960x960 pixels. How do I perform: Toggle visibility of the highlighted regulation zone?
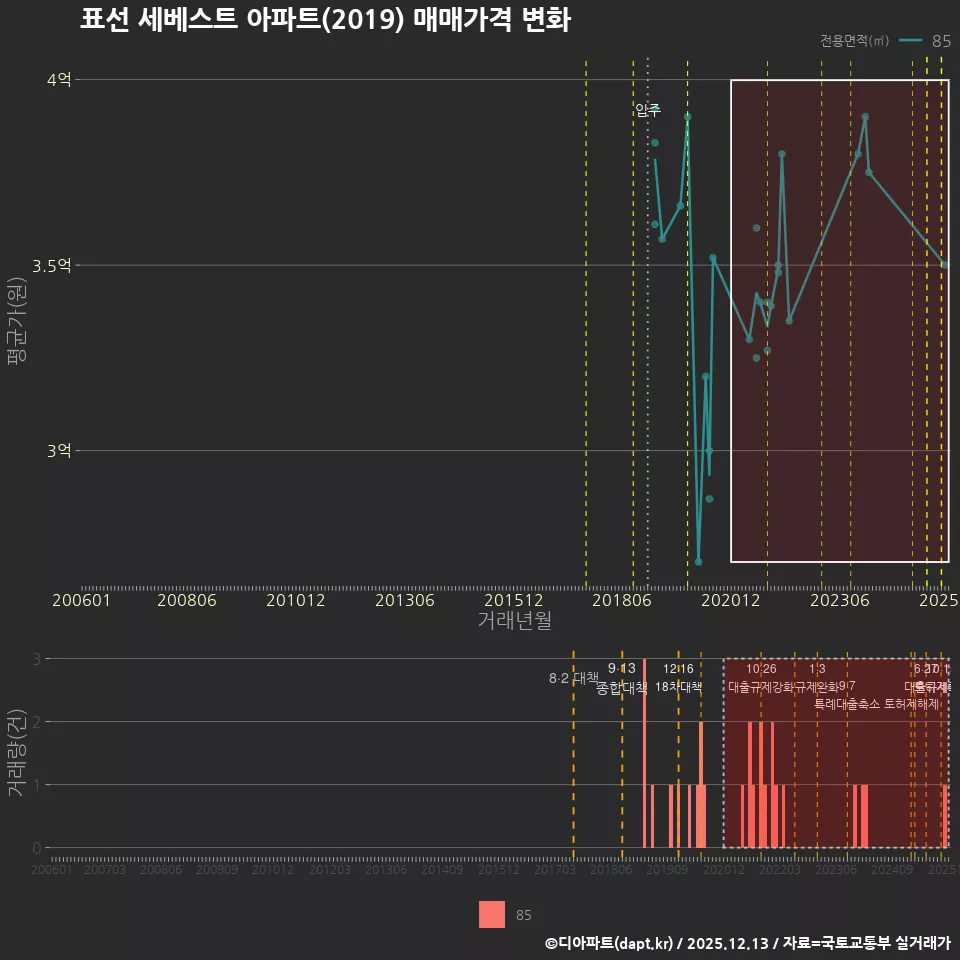(x=840, y=320)
